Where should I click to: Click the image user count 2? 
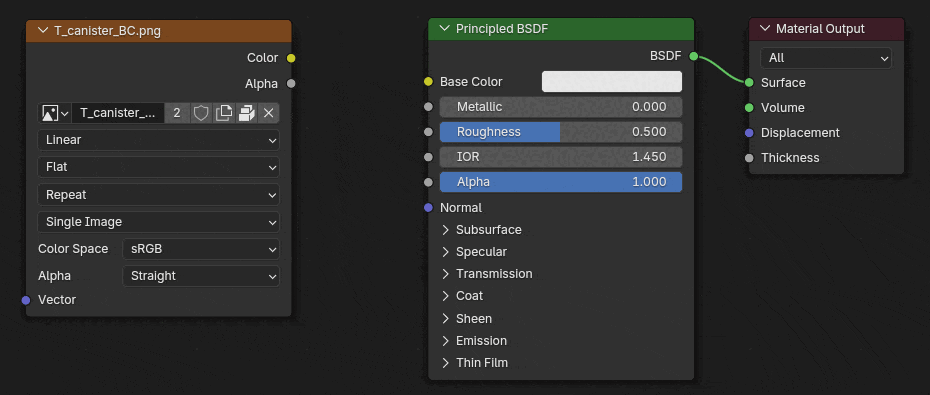(177, 113)
